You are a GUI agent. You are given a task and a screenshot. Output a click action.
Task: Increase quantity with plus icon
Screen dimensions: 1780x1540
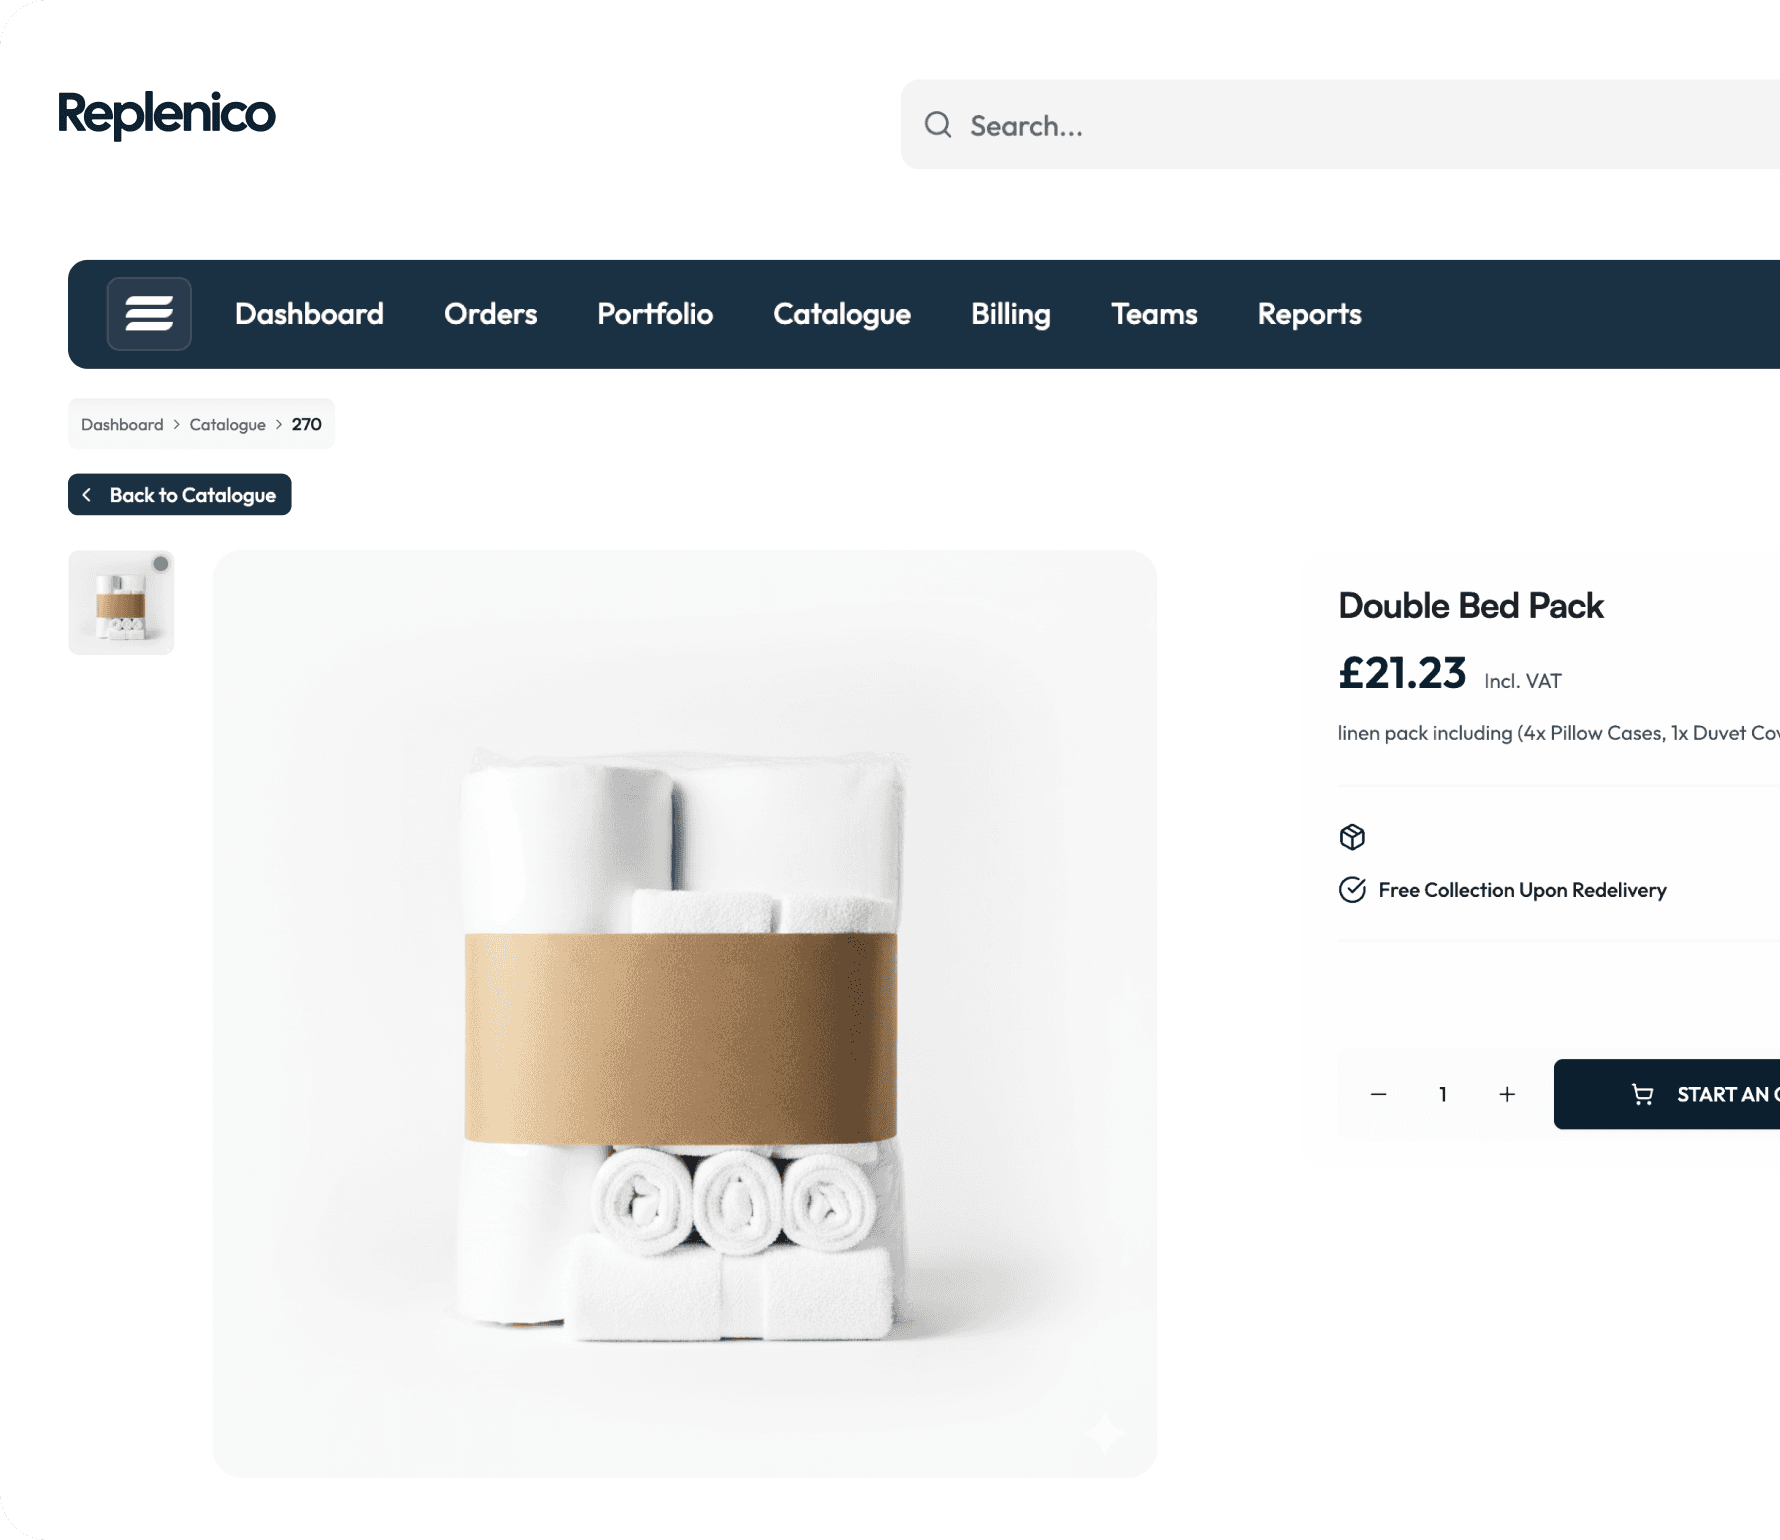click(x=1507, y=1095)
